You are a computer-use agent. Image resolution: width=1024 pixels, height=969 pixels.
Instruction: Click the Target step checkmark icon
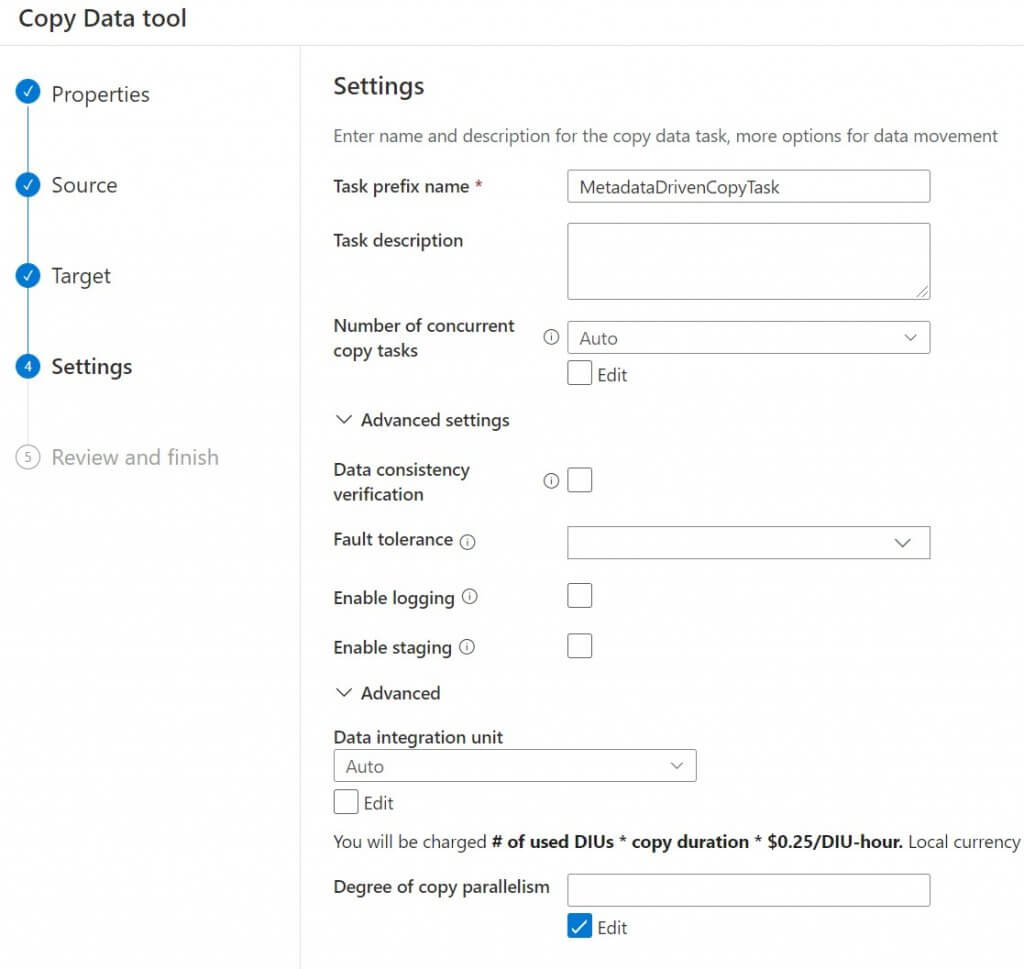coord(28,276)
